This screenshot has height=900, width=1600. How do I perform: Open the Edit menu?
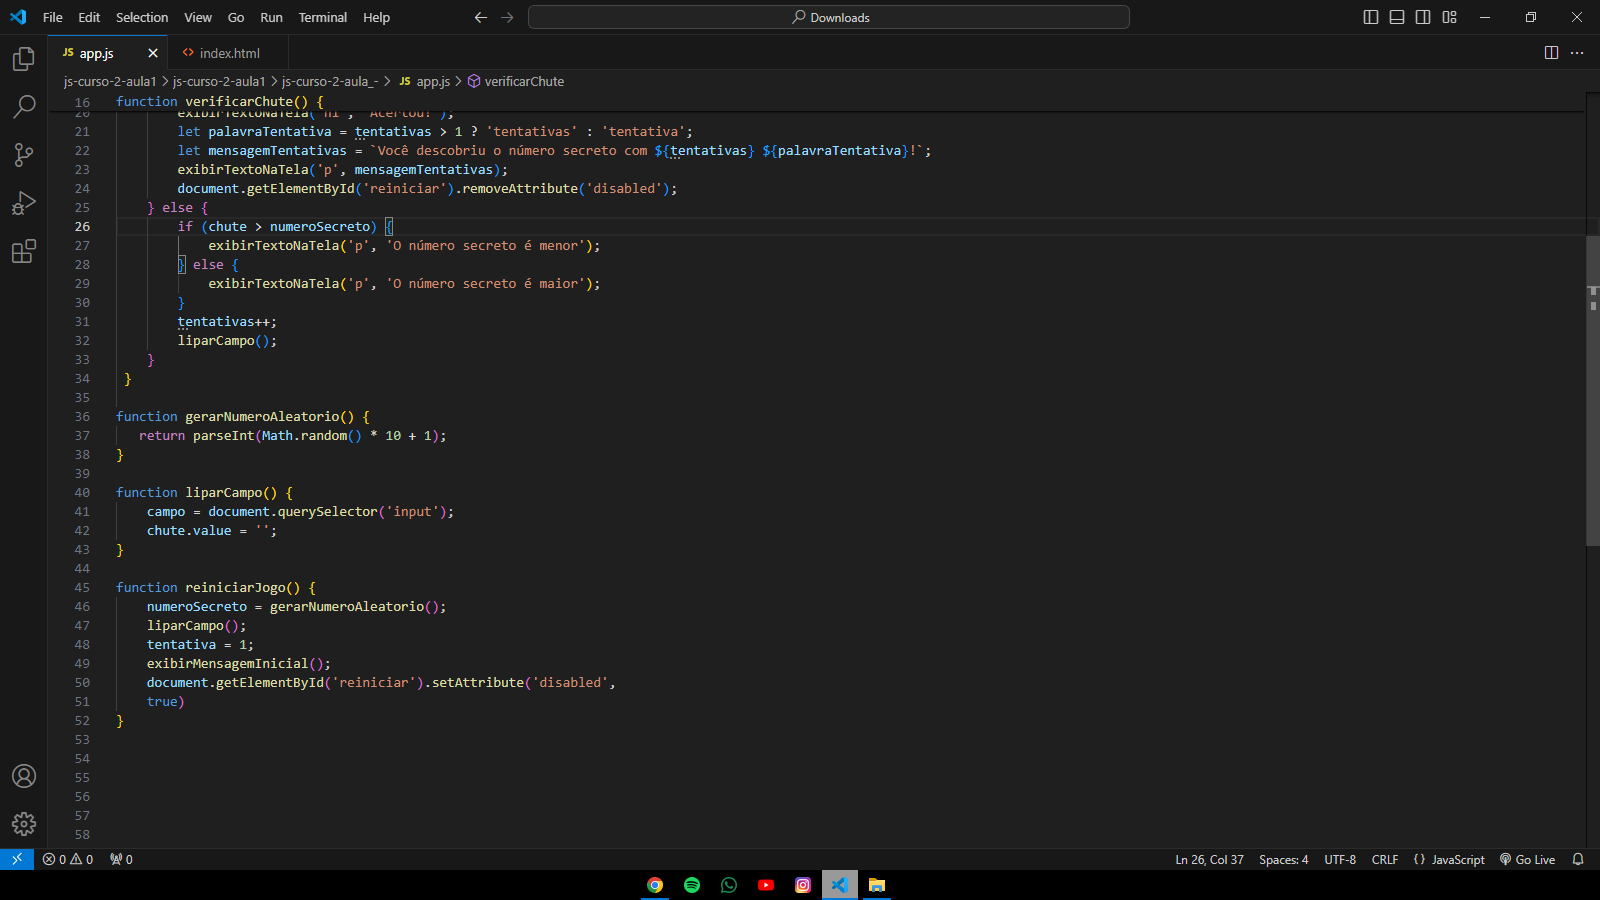(89, 17)
